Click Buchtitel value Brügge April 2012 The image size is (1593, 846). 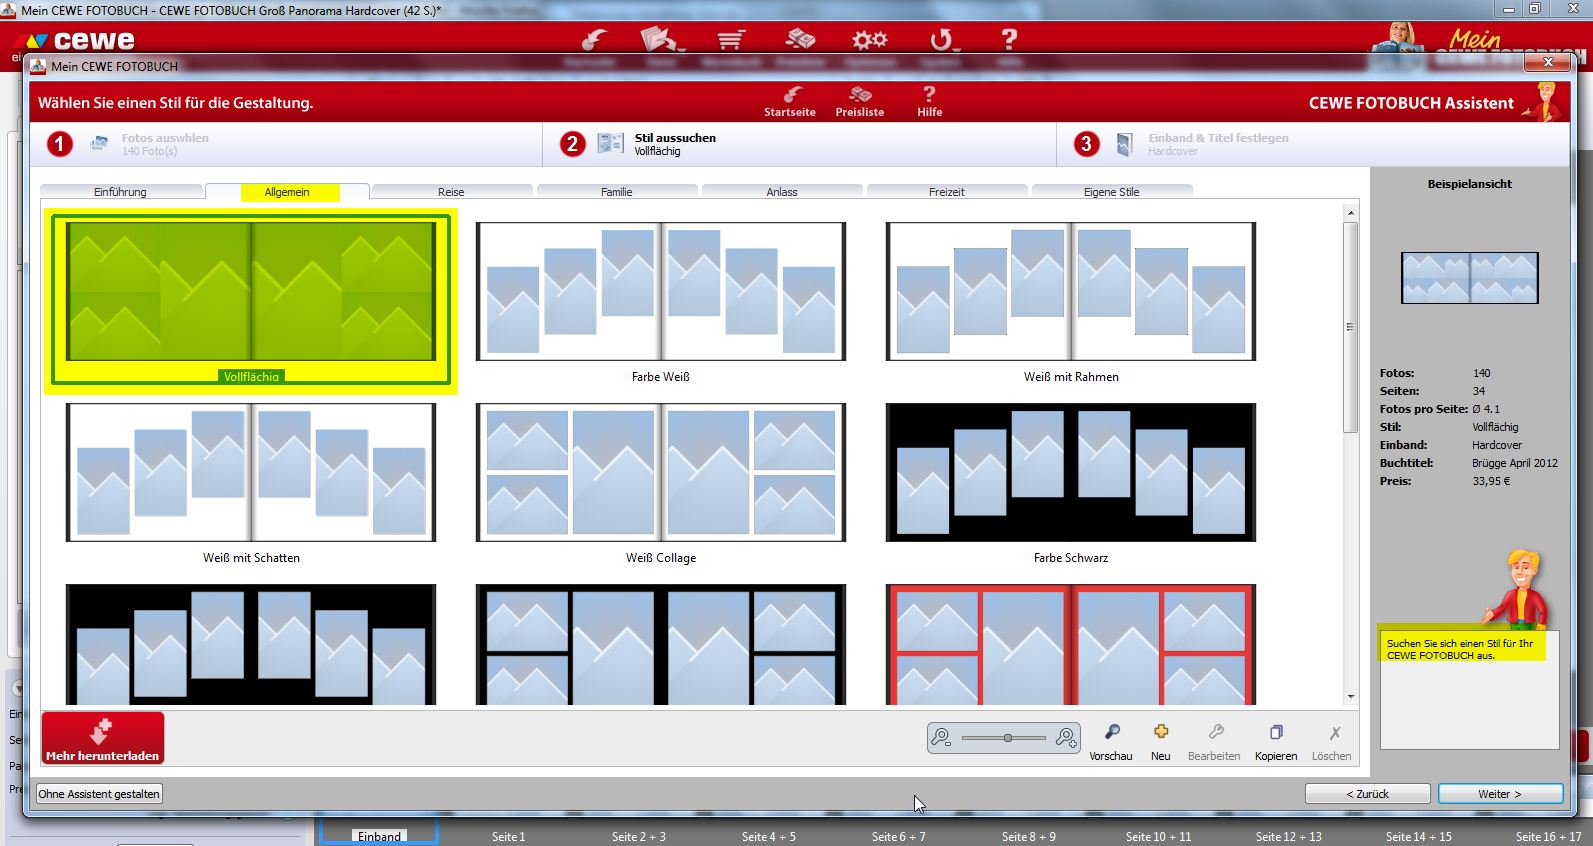point(1515,463)
